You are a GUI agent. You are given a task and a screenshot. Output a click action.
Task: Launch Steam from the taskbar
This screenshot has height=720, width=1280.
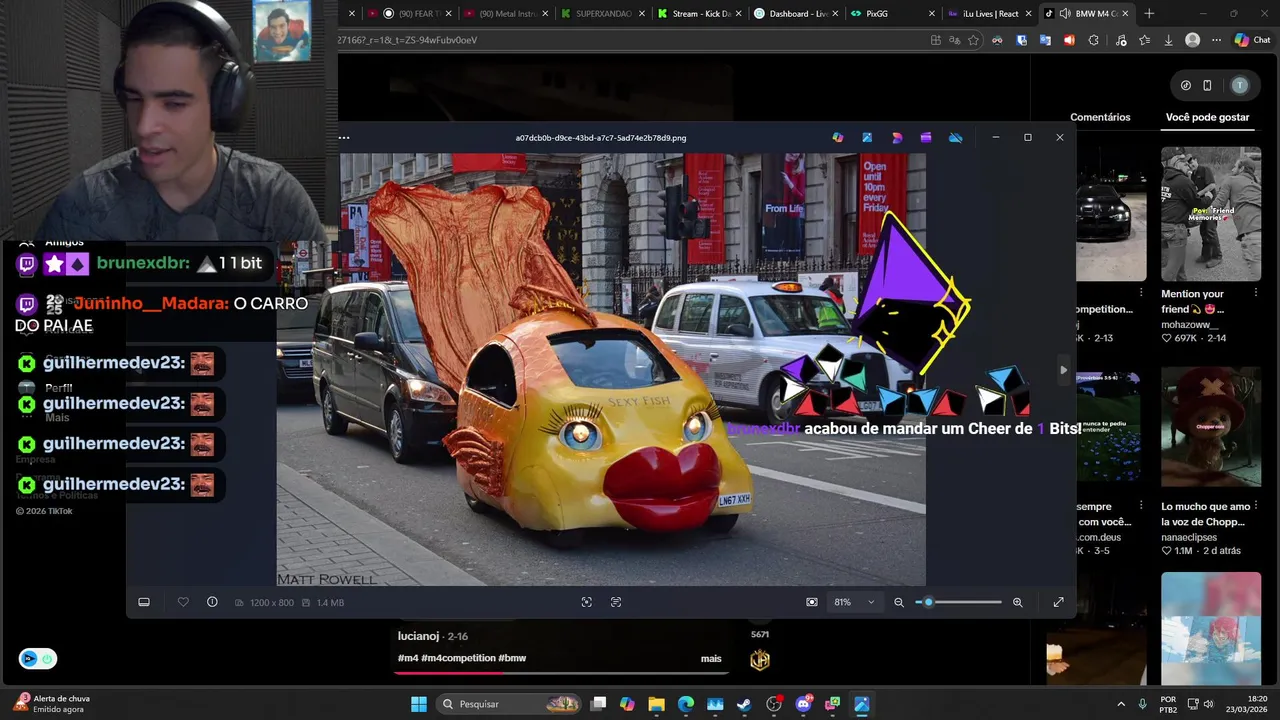tap(744, 704)
